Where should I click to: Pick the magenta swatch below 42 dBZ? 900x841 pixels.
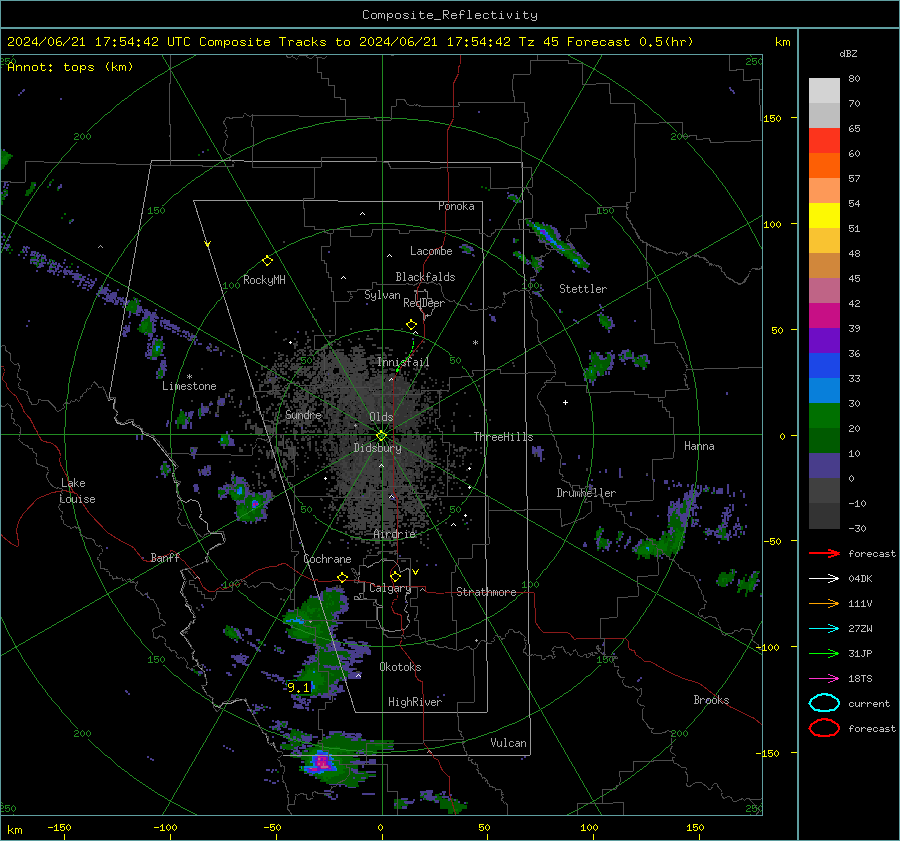point(824,316)
